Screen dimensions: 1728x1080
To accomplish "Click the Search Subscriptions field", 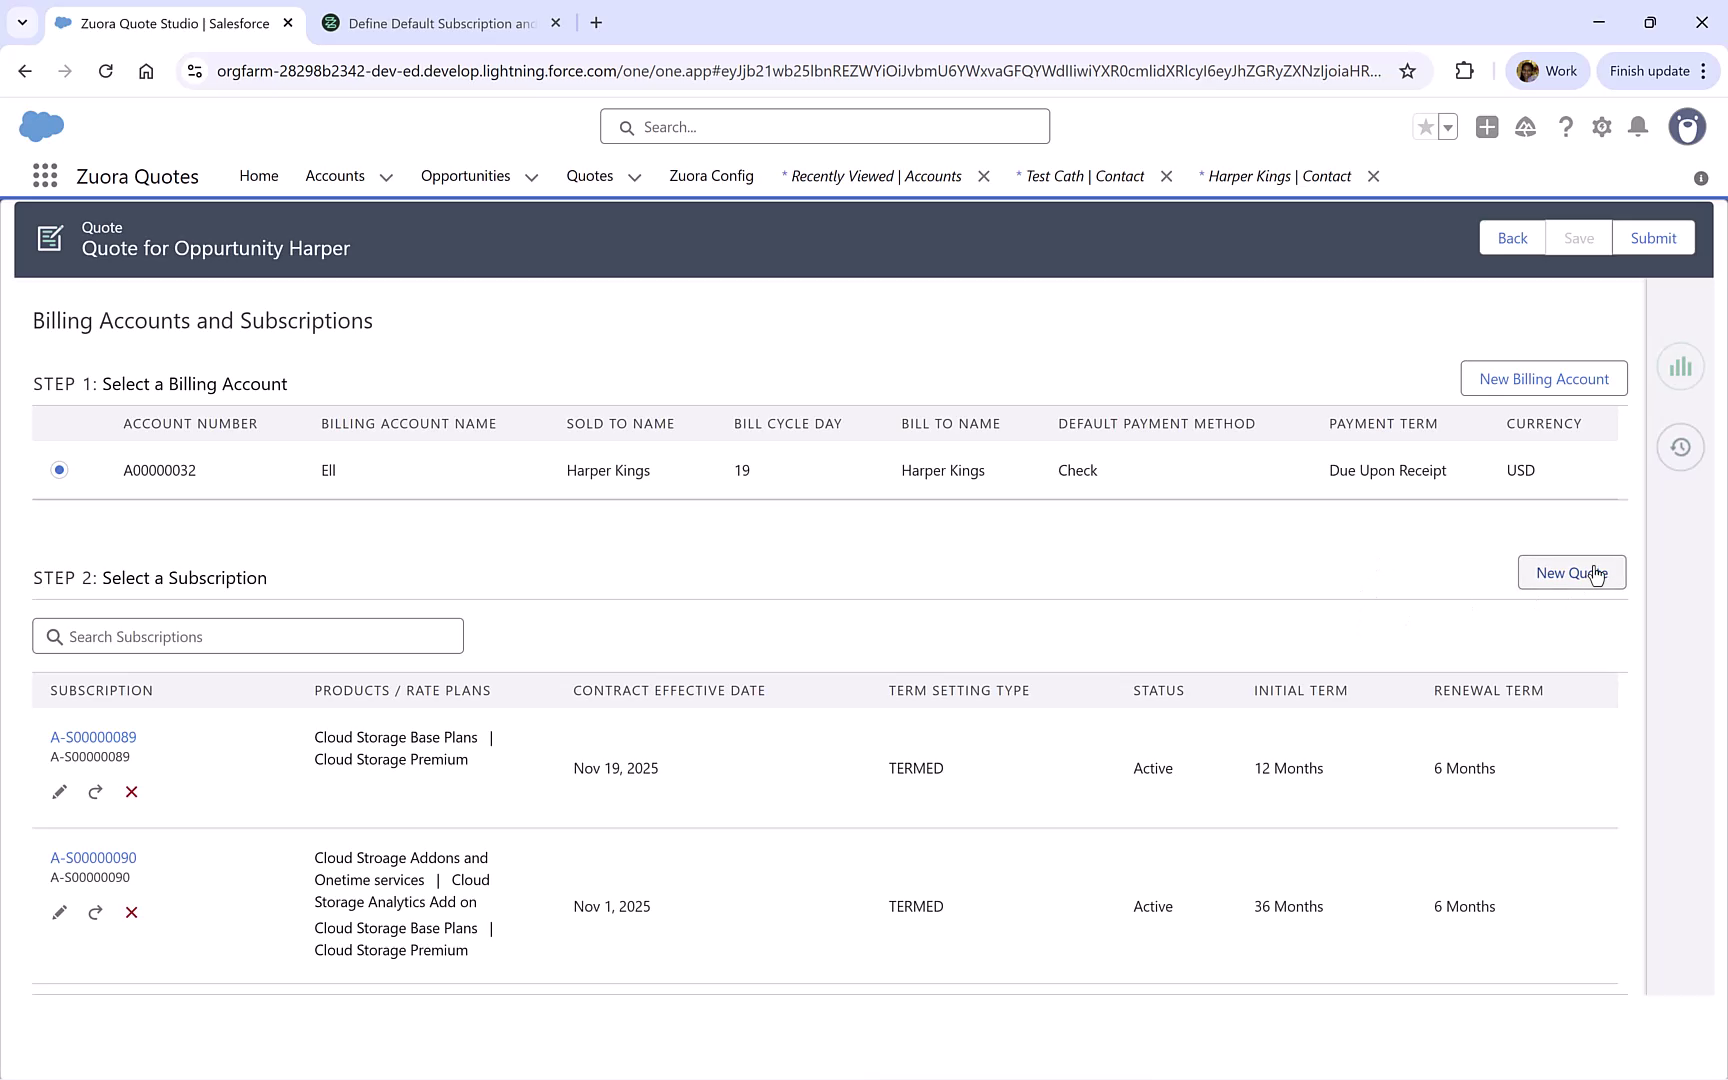I will 248,637.
